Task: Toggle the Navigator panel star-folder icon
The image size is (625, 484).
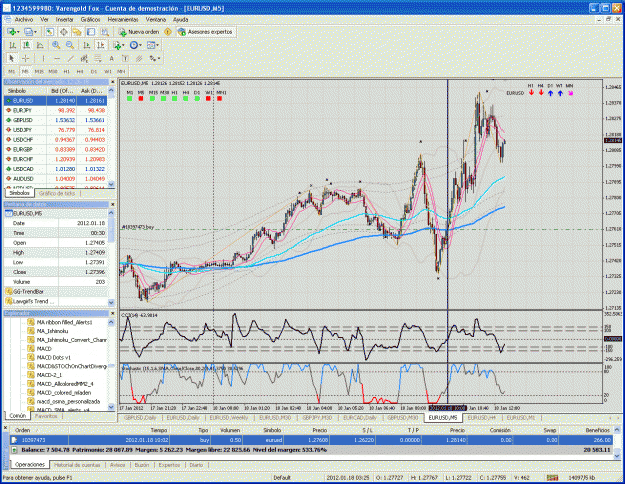Action: tap(77, 32)
